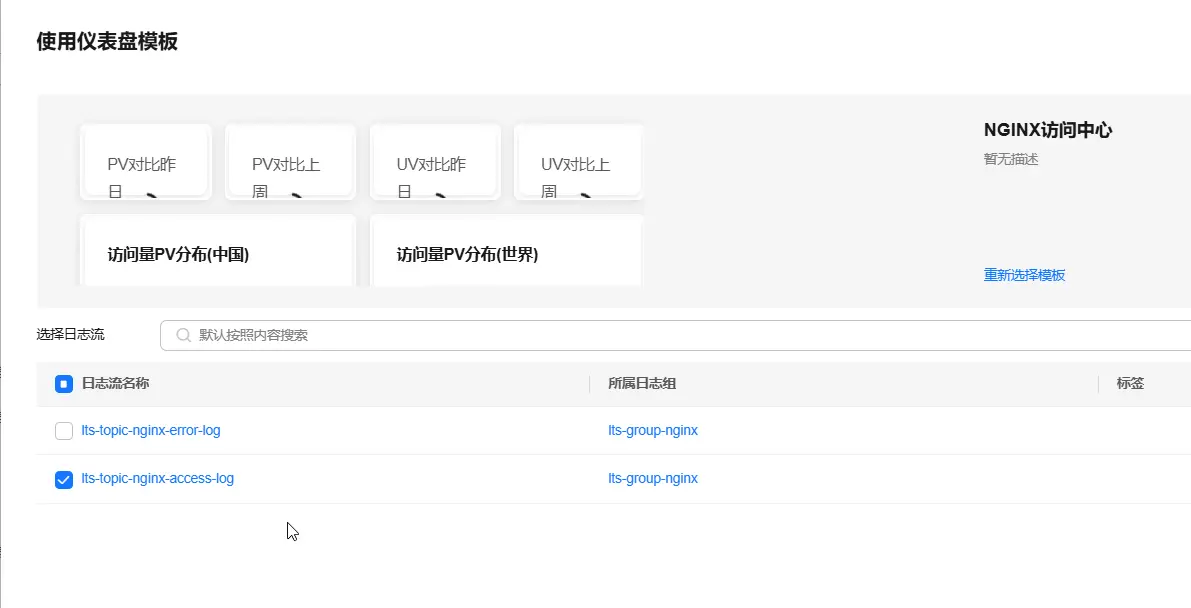Viewport: 1191px width, 608px height.
Task: Click the 日志流名称 column header
Action: (x=115, y=384)
